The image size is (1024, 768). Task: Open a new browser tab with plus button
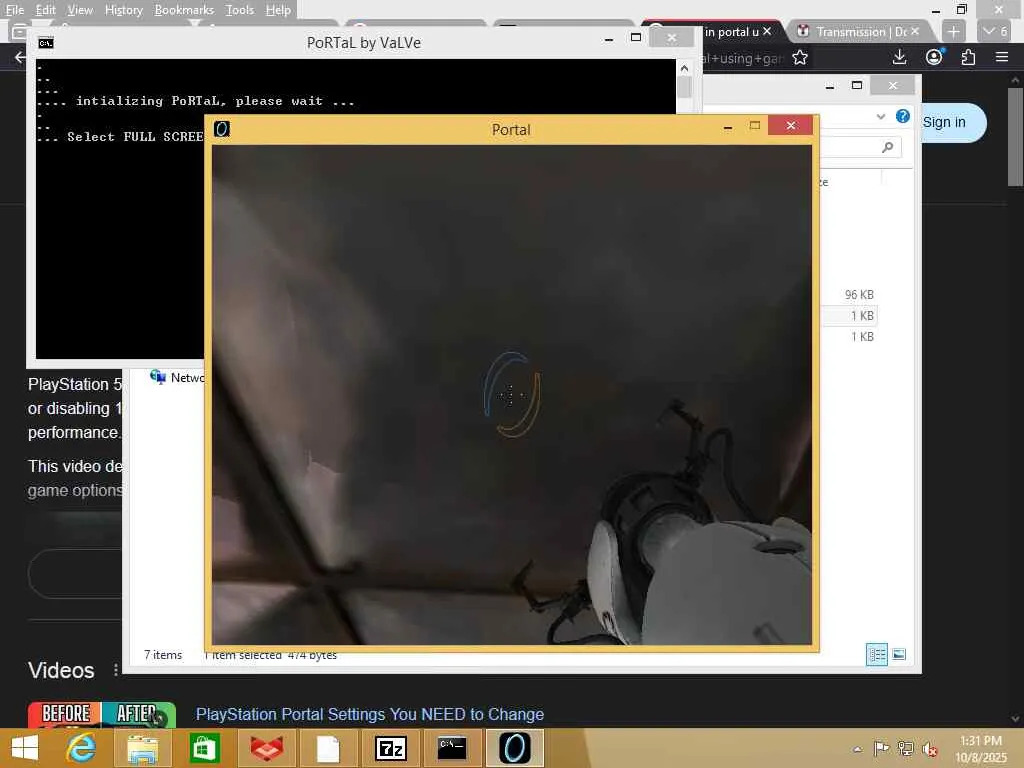click(953, 31)
